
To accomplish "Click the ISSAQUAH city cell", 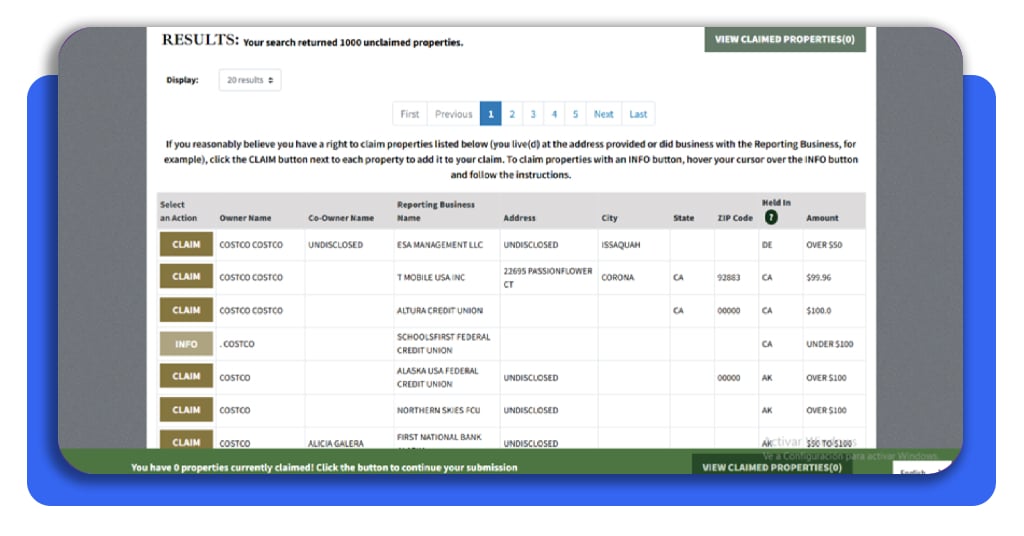I will (620, 245).
